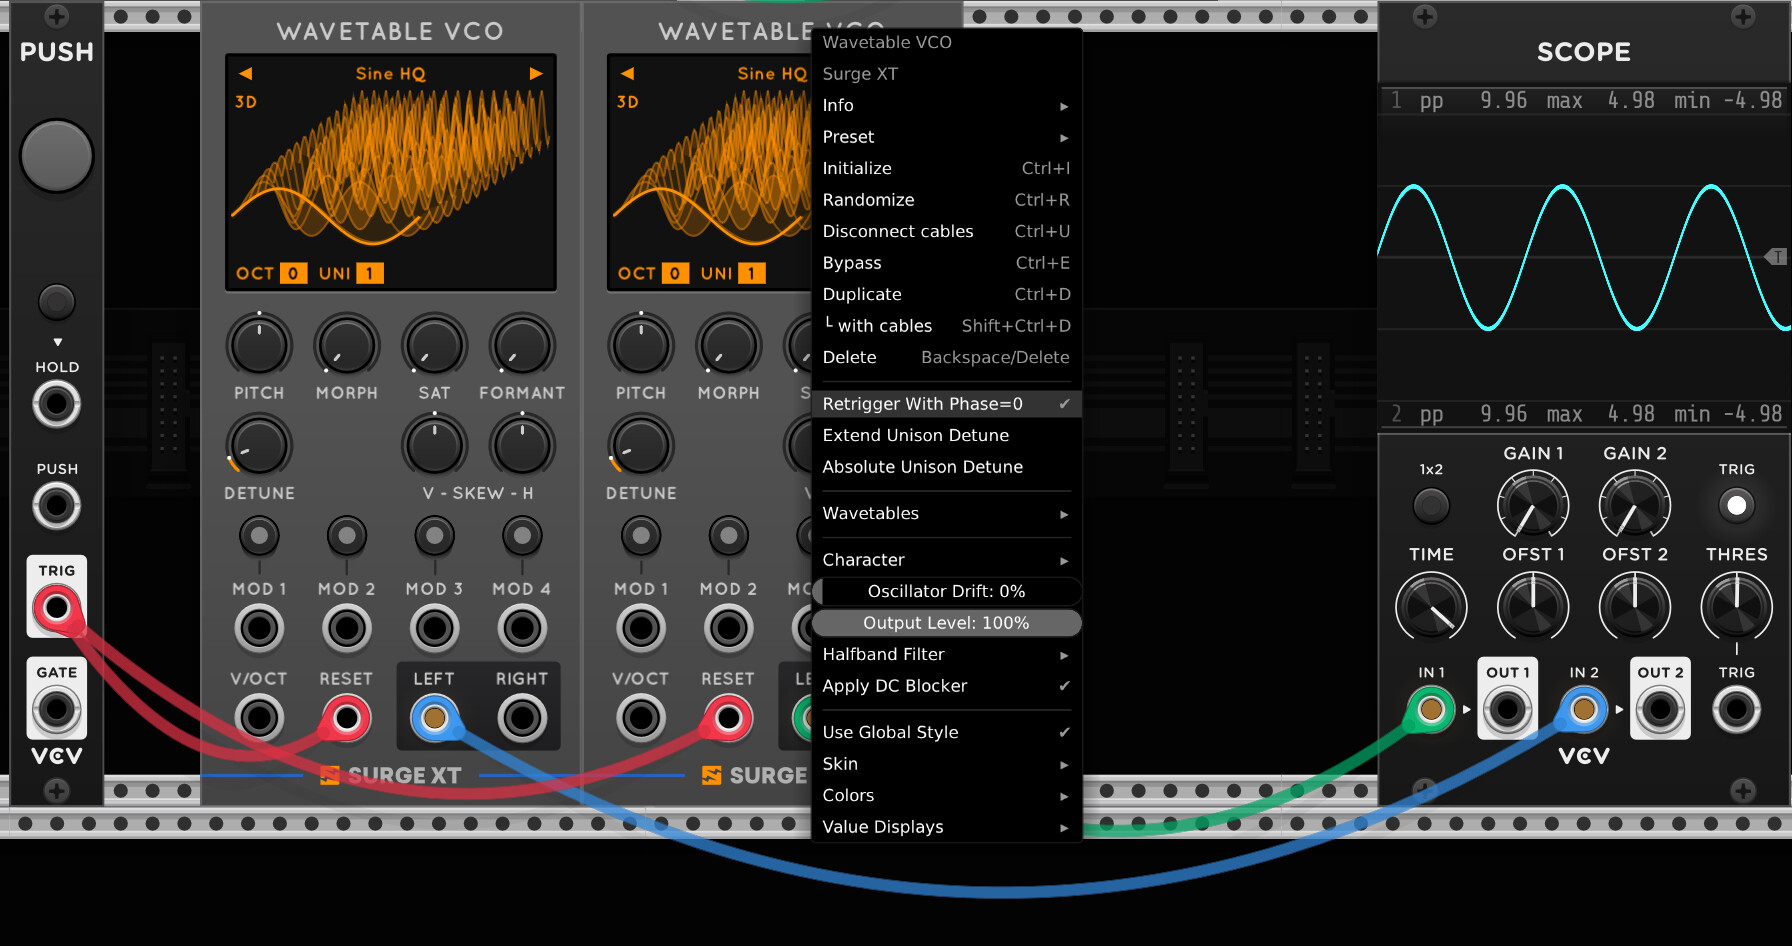Expand the Character submenu
Viewport: 1792px width, 946px height.
click(946, 560)
